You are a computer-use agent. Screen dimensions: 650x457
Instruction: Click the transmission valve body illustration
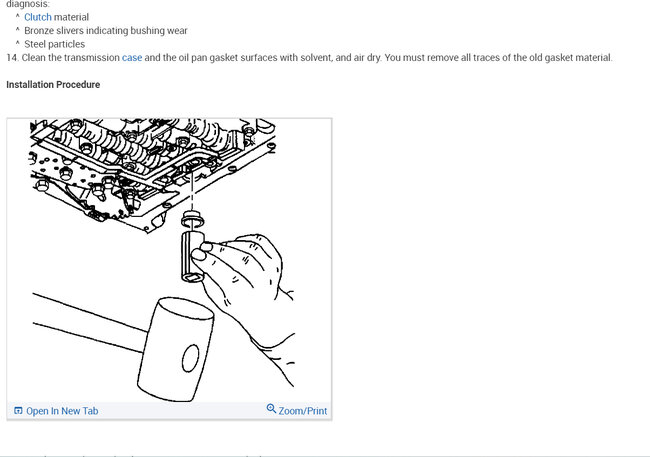click(149, 170)
